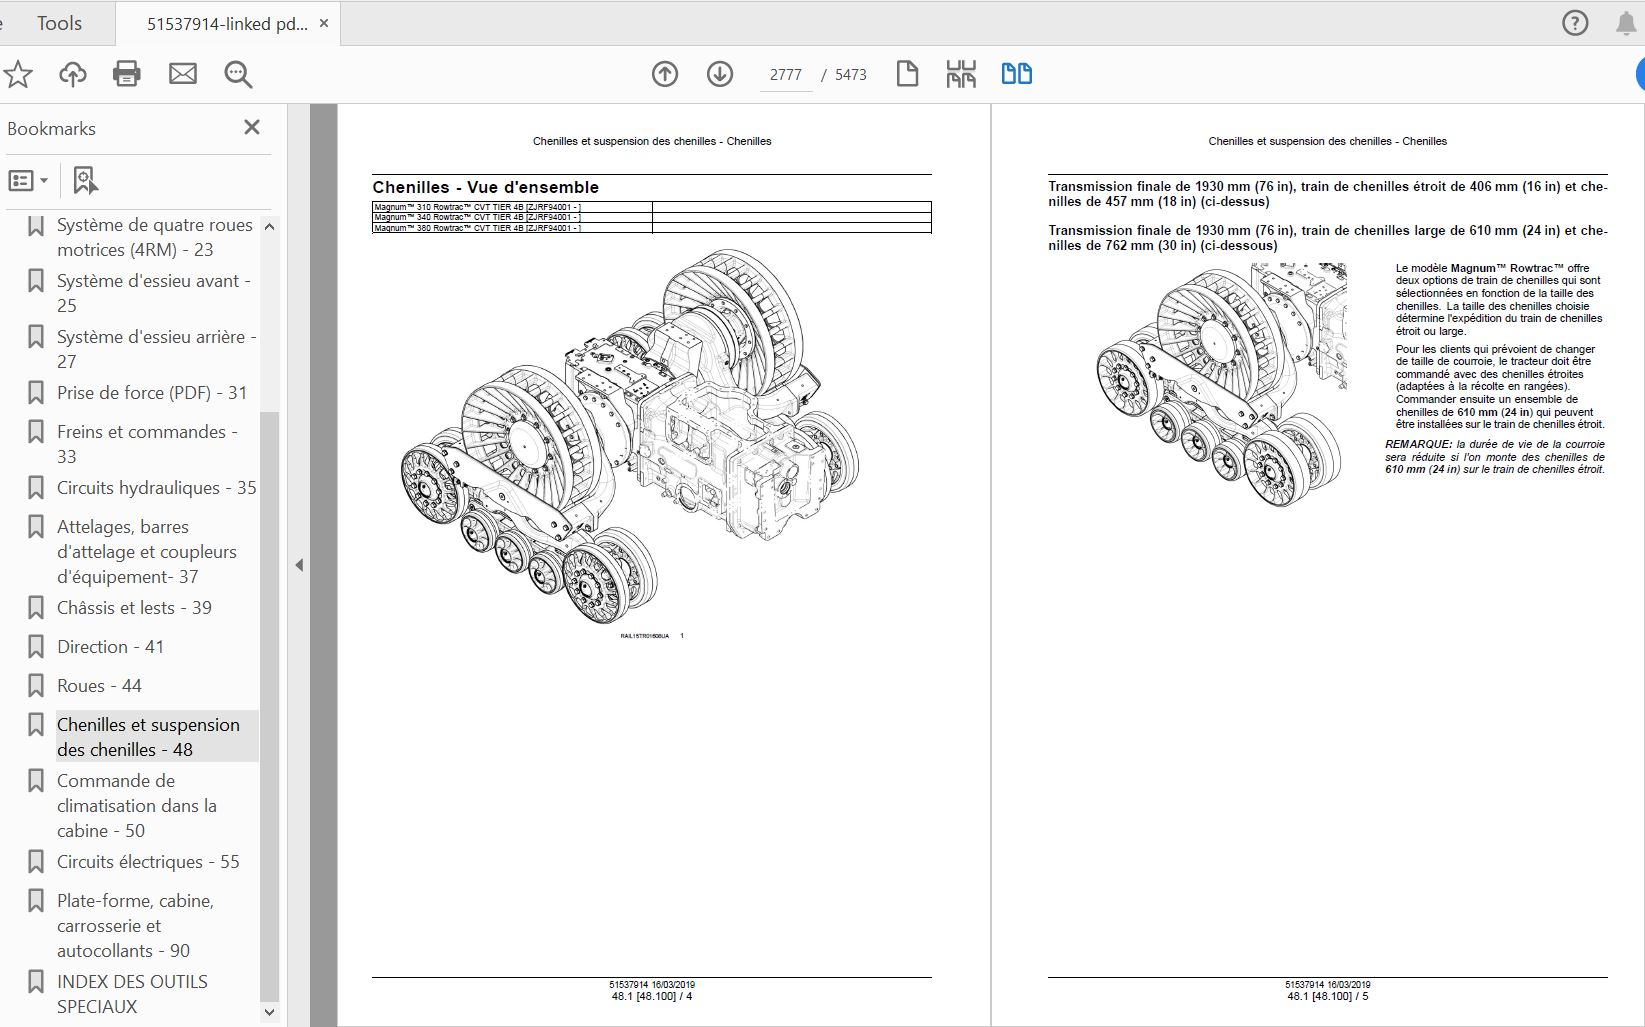Open bookmark Freins et commandes - 33
1645x1027 pixels.
(x=147, y=444)
